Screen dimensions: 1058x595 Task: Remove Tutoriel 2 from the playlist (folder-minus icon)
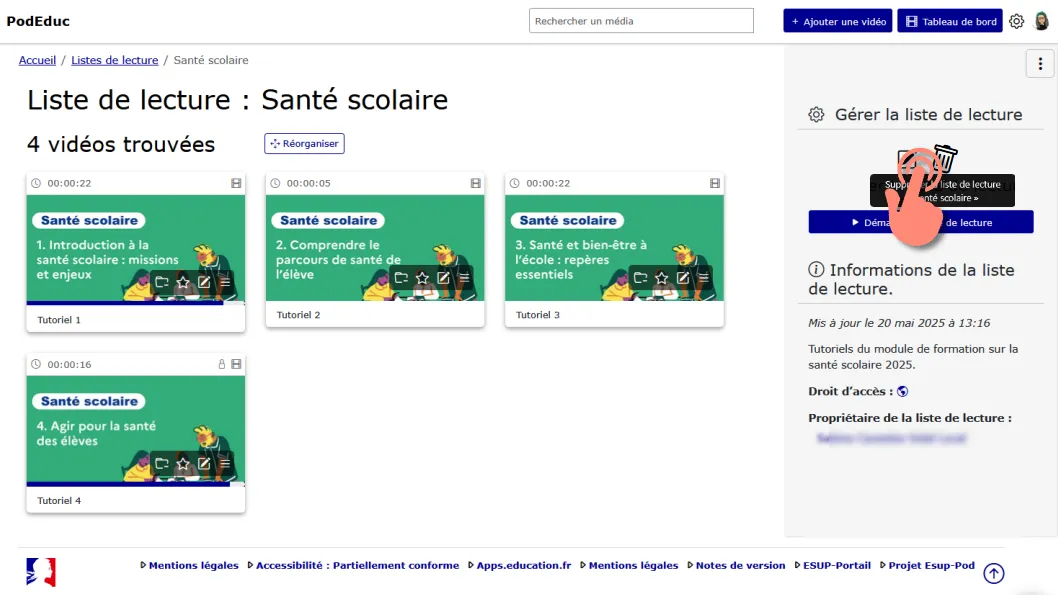pos(401,277)
